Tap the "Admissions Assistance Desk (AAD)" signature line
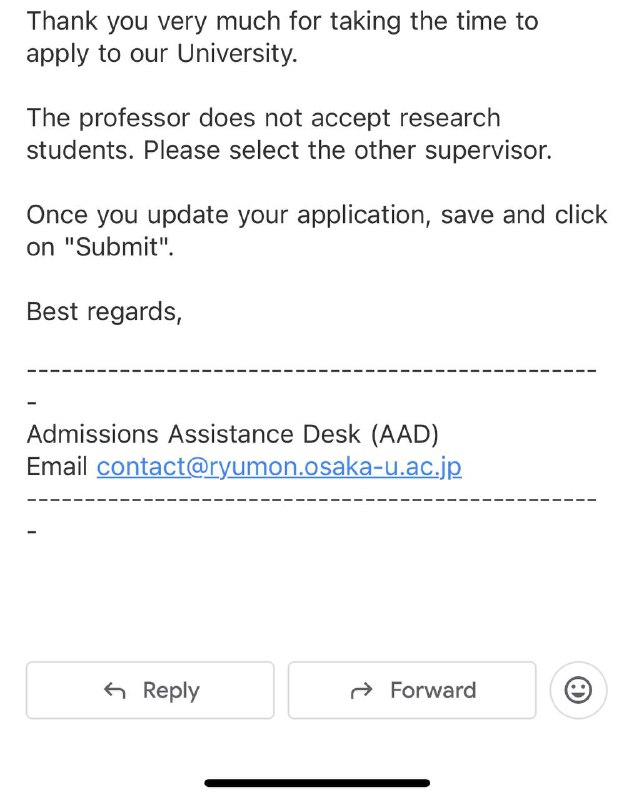The image size is (634, 800). 232,435
